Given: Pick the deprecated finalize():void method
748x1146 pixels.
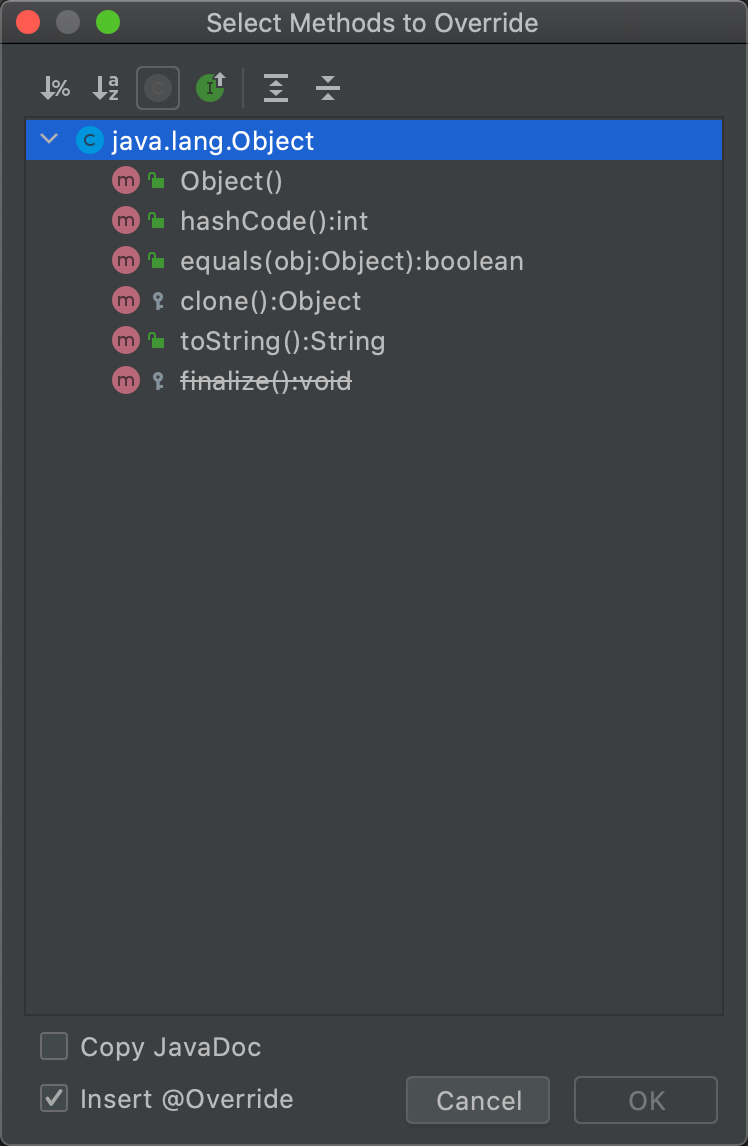Looking at the screenshot, I should [265, 381].
